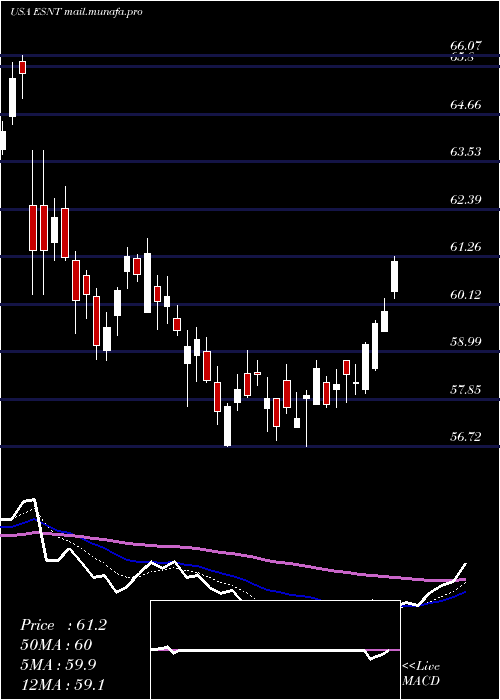
Task: Select the 62.39 price level label
Action: point(466,200)
